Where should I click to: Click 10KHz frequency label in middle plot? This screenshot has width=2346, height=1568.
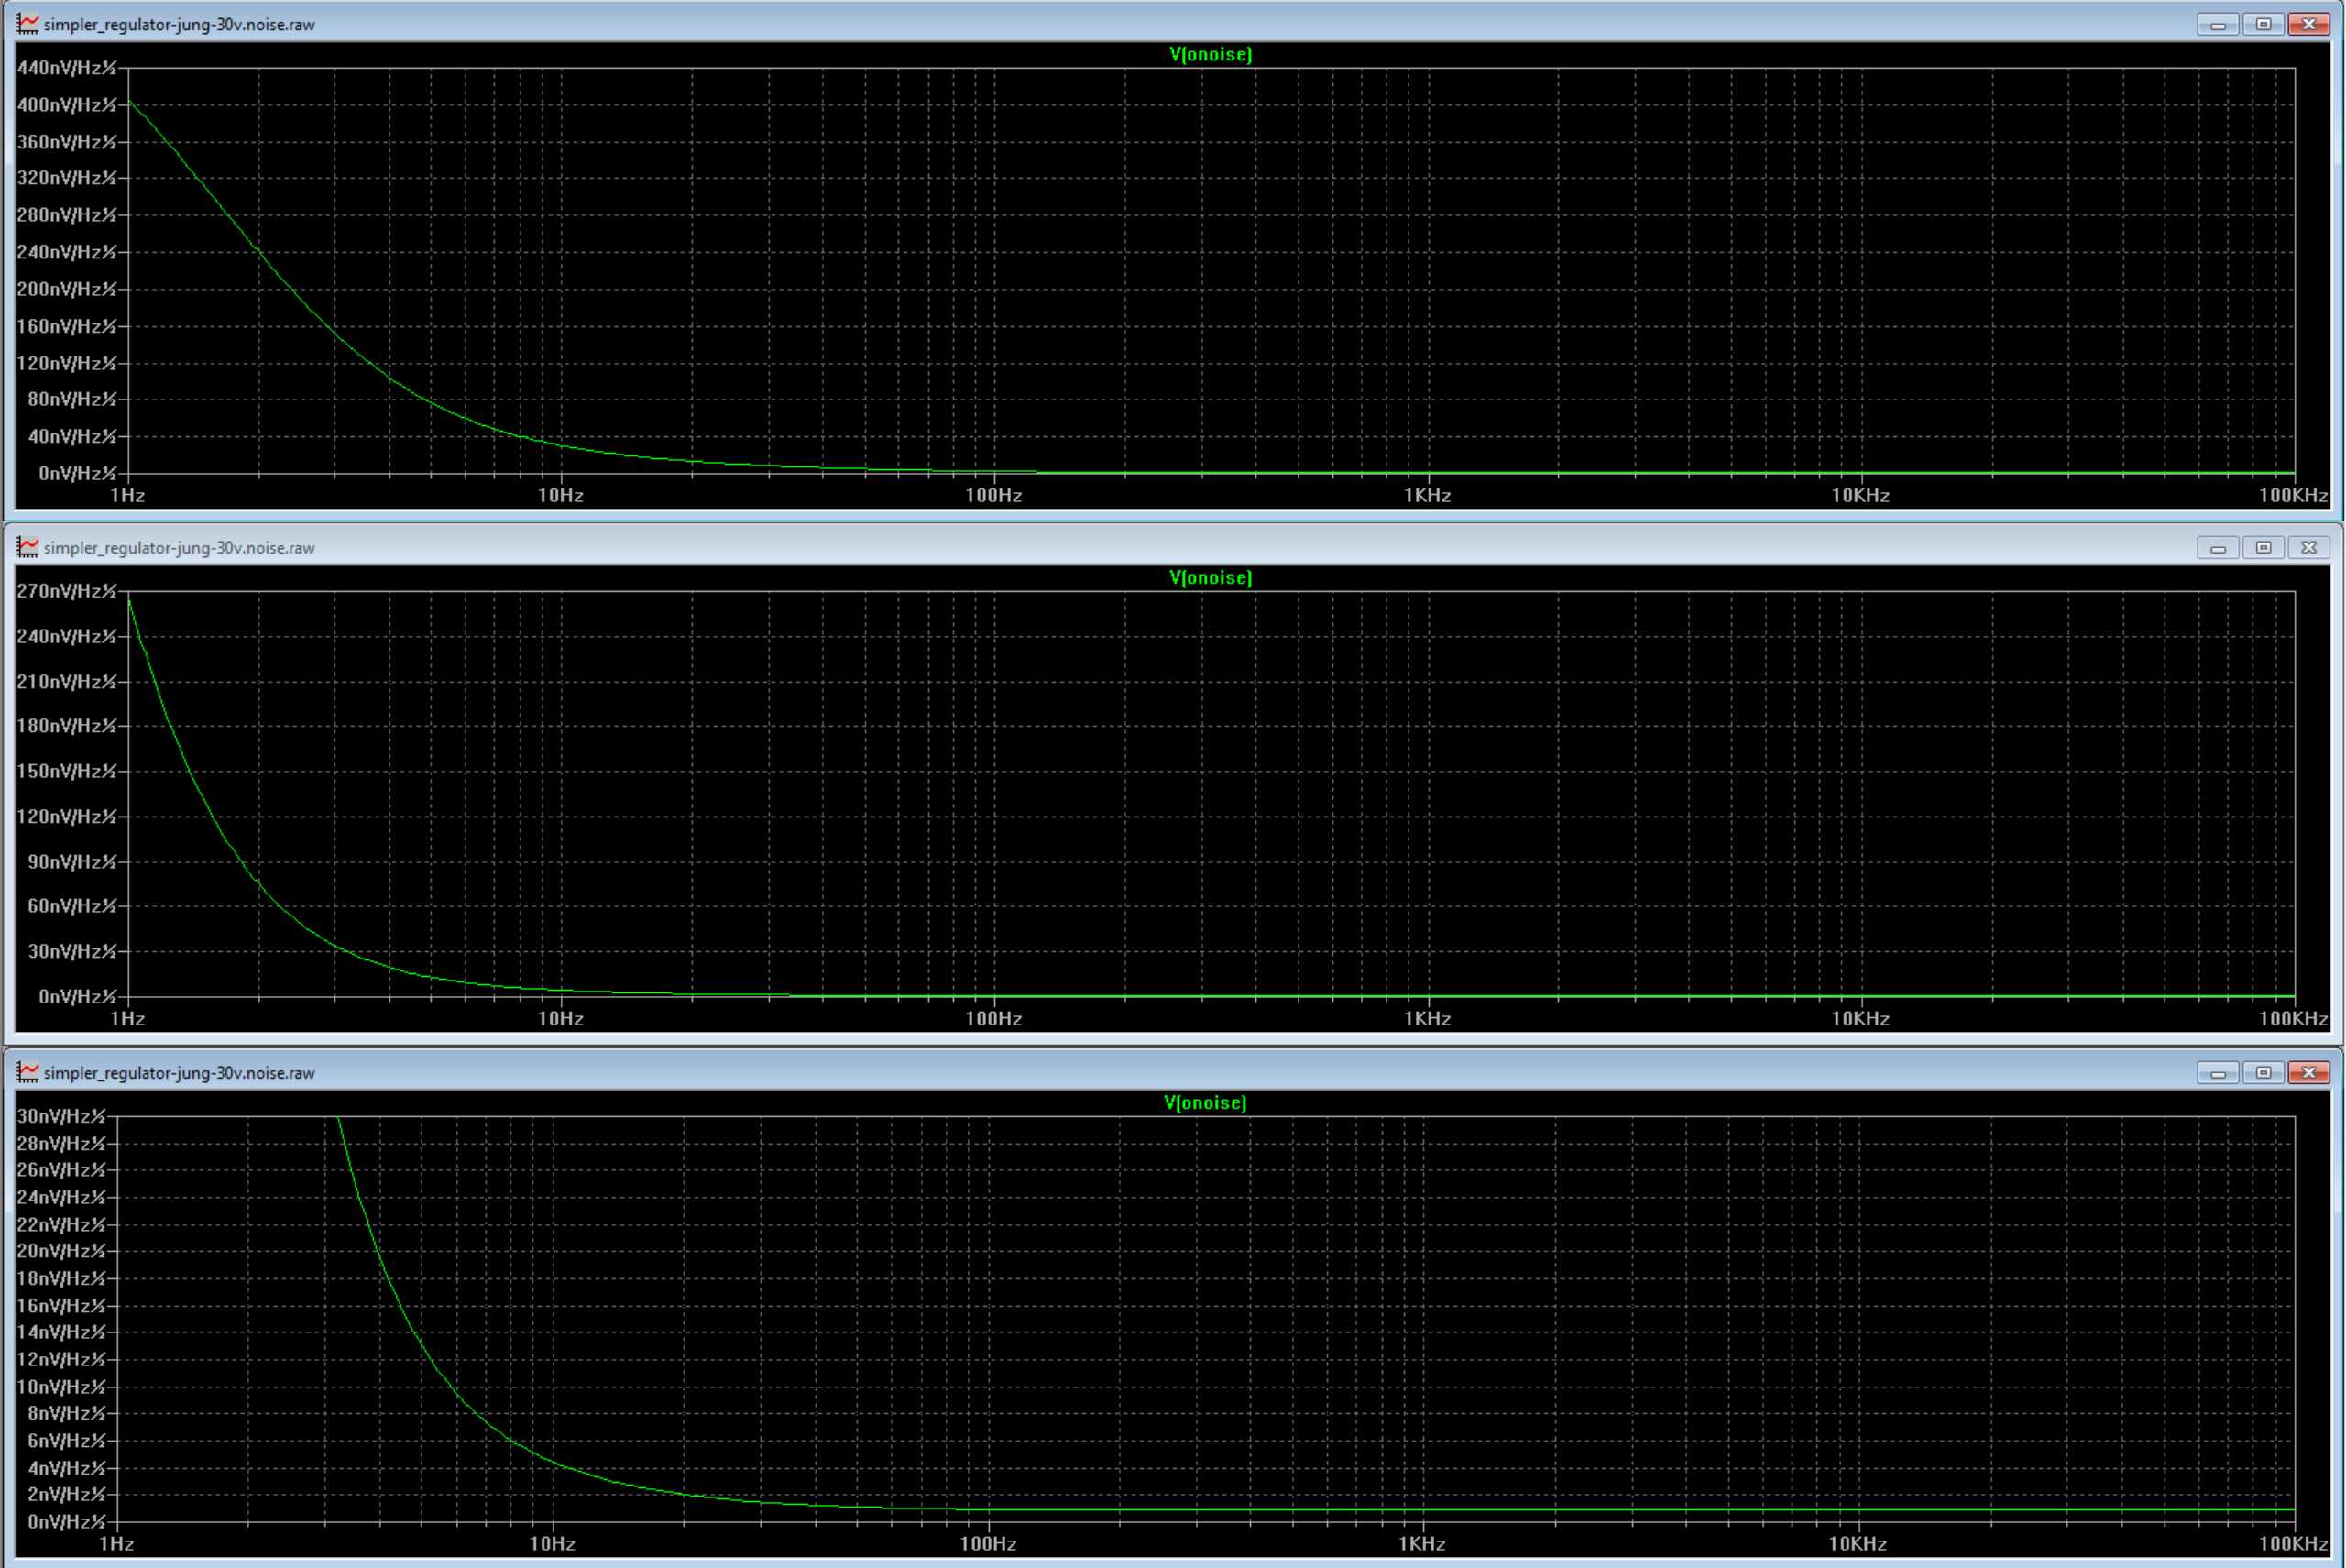pyautogui.click(x=1860, y=1018)
